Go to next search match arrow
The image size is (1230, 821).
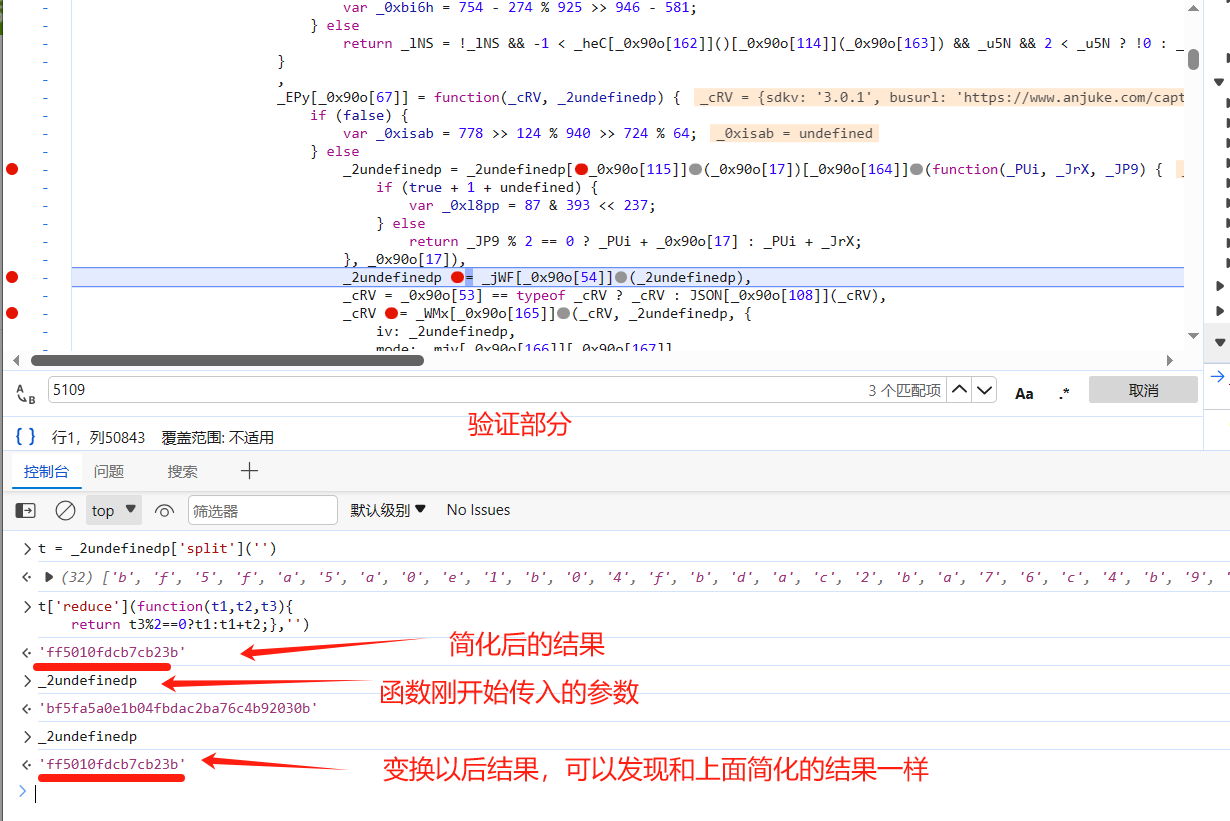(x=985, y=390)
